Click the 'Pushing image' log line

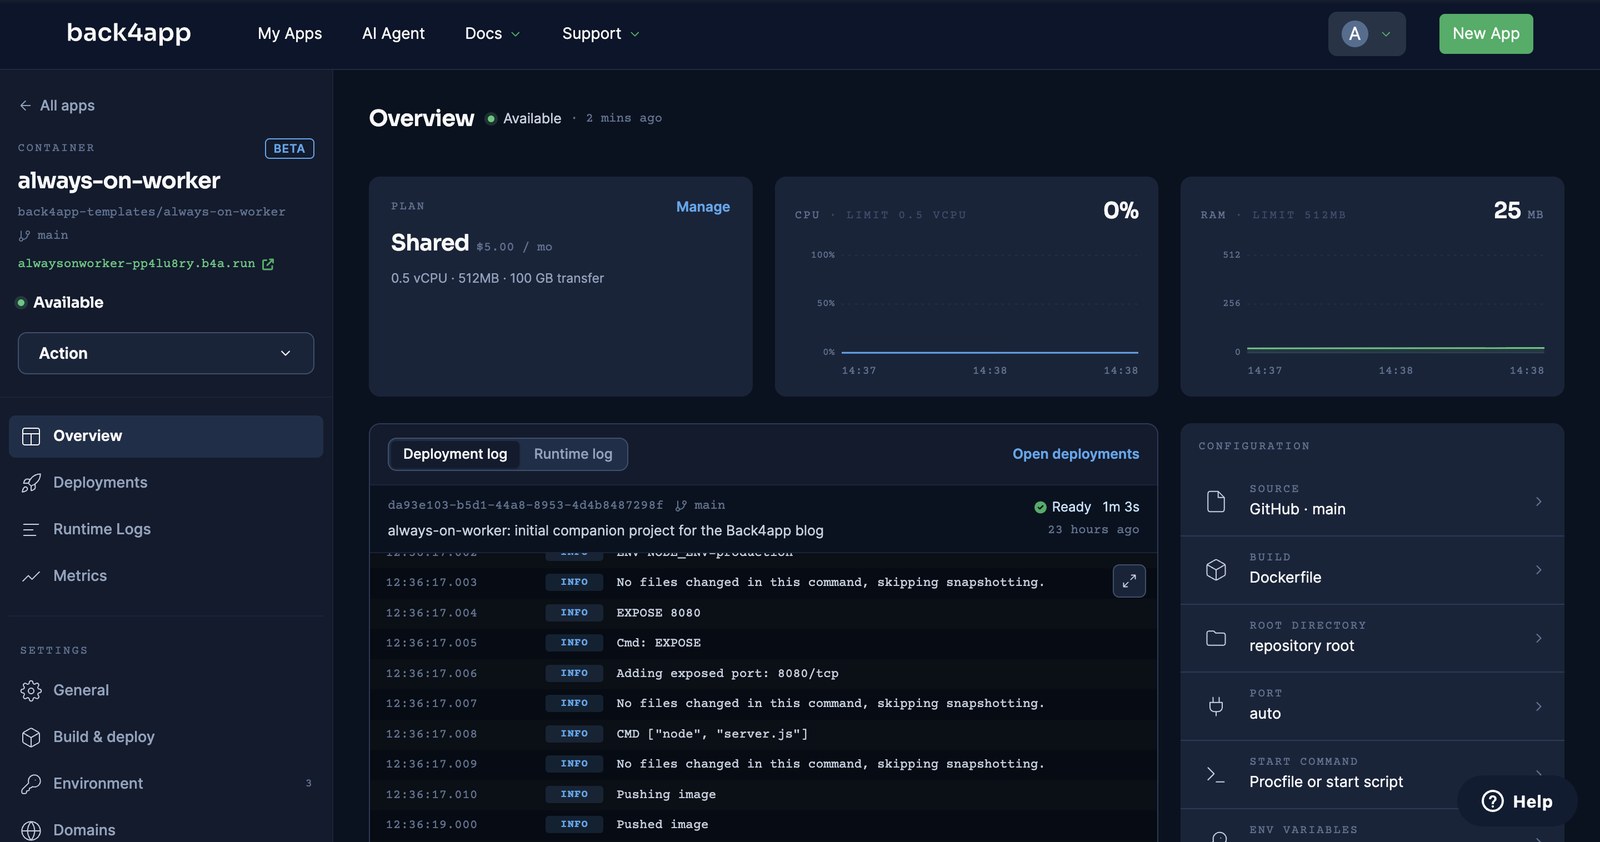click(x=666, y=795)
